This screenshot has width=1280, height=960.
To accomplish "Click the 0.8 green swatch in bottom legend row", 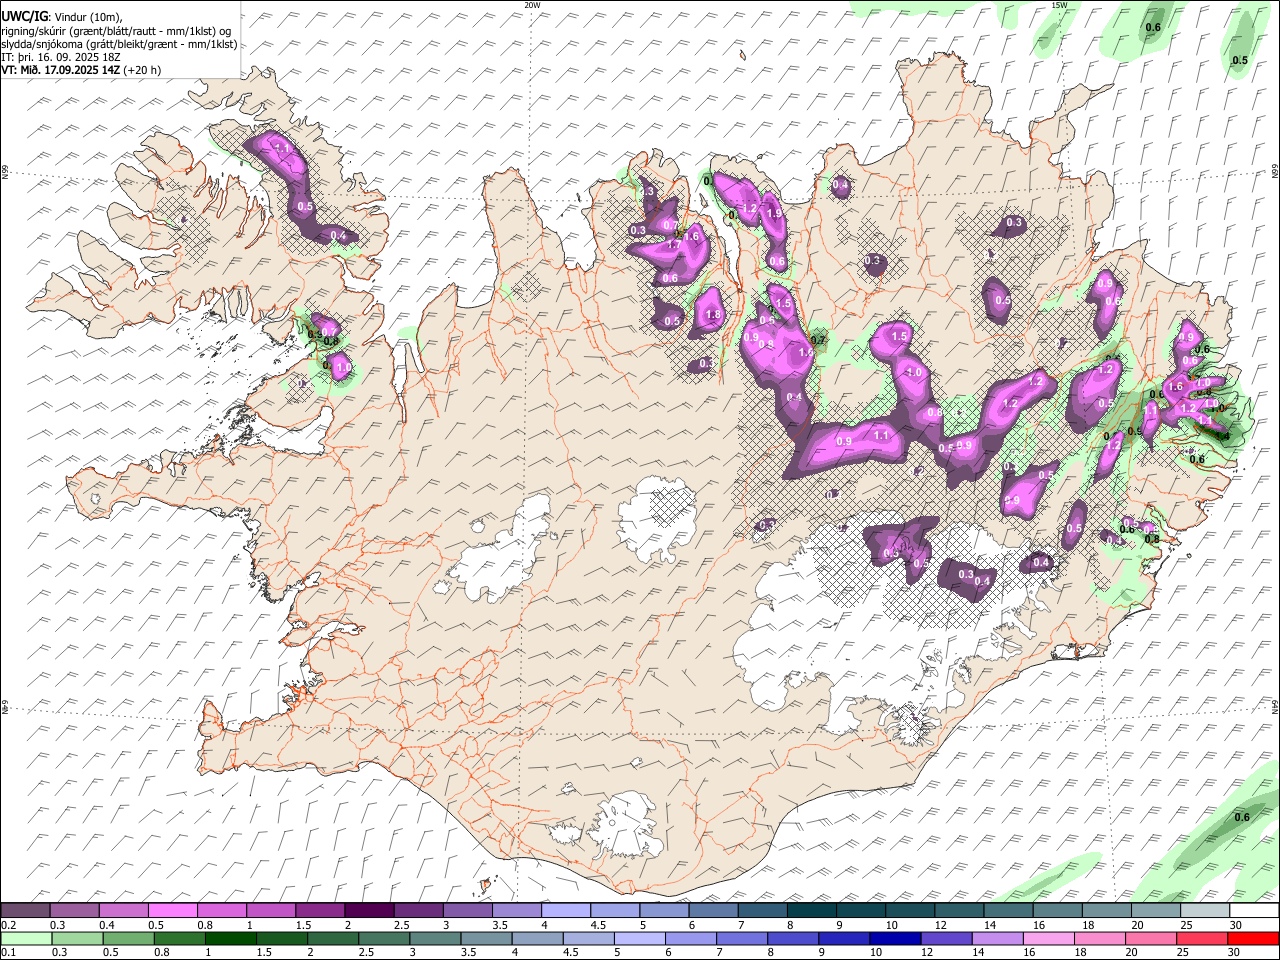I will coord(178,938).
